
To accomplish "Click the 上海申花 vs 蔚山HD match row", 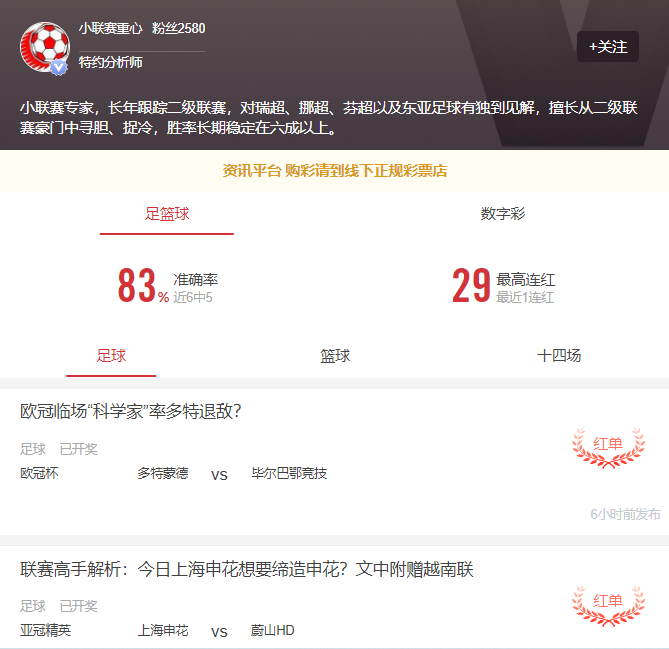I will coord(157,631).
